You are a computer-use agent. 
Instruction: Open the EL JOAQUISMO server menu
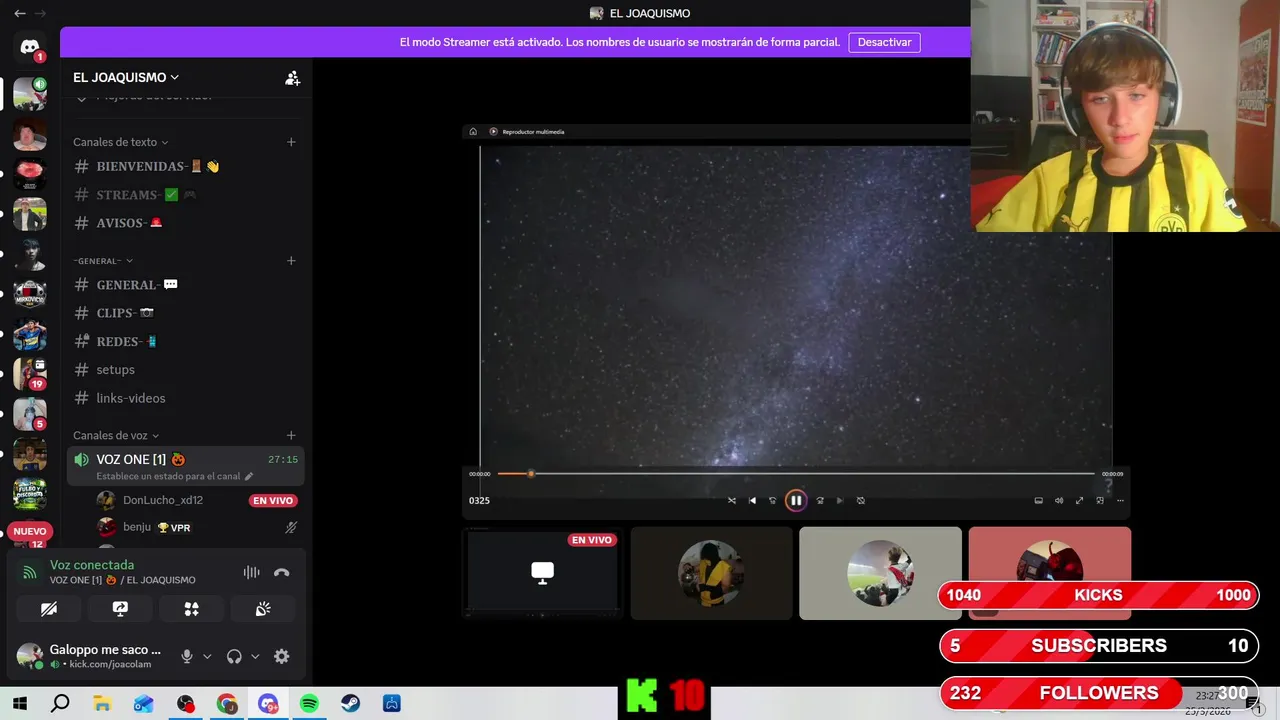coord(126,77)
